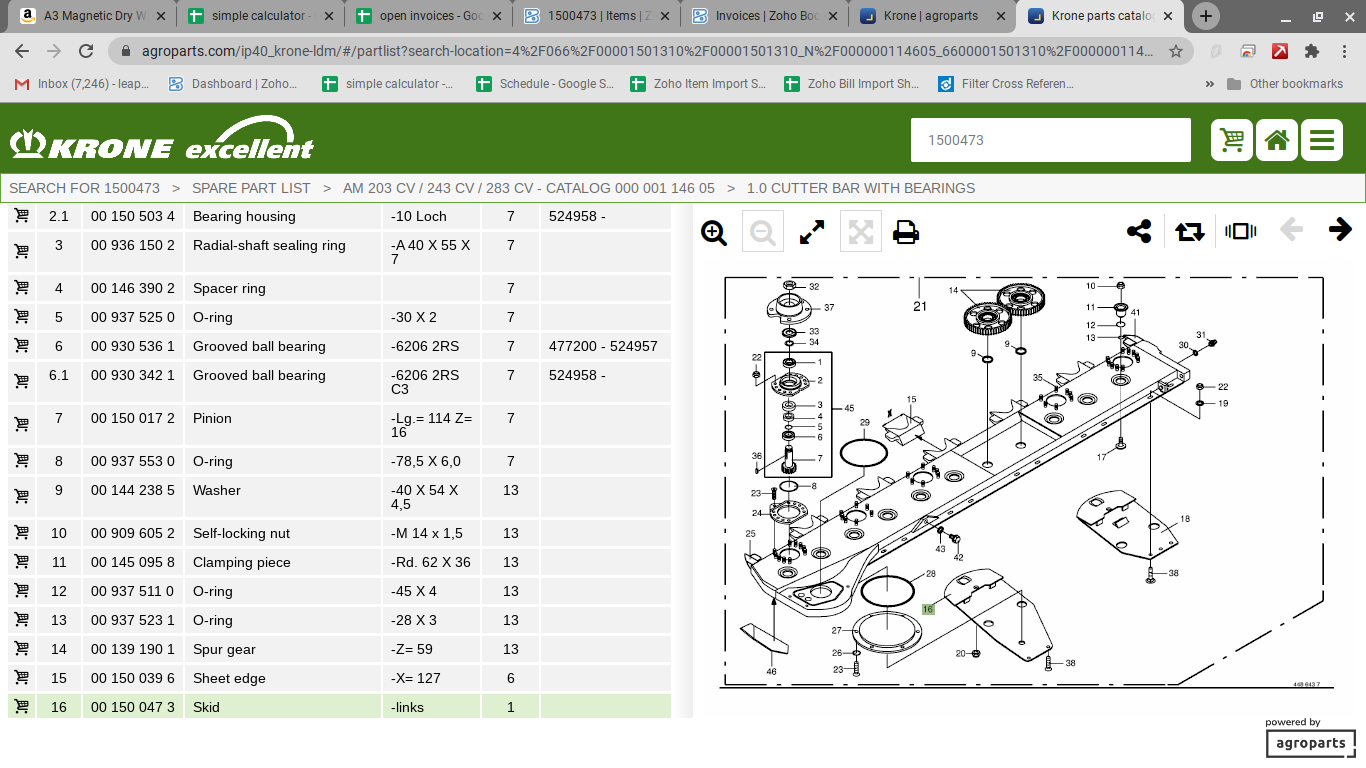The width and height of the screenshot is (1366, 768).
Task: Share the parts diagram
Action: tap(1139, 231)
